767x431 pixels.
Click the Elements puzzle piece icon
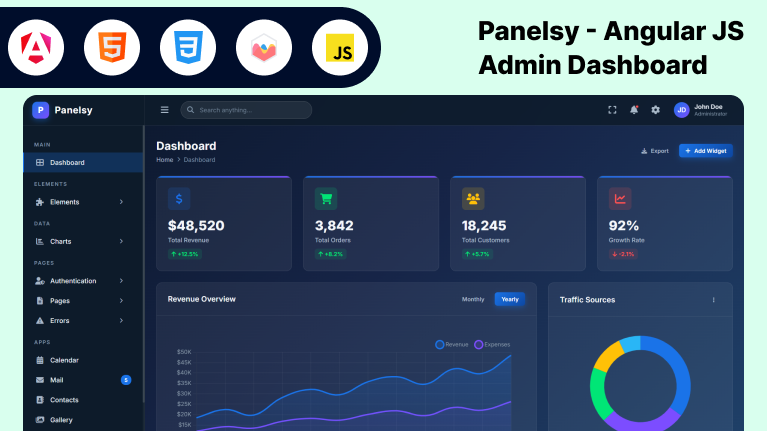click(x=40, y=202)
